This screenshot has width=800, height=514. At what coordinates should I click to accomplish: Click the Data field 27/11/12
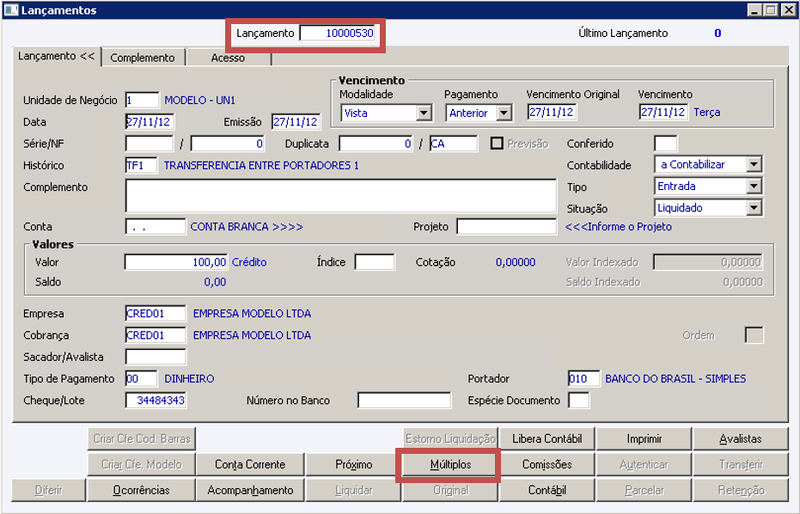click(149, 122)
